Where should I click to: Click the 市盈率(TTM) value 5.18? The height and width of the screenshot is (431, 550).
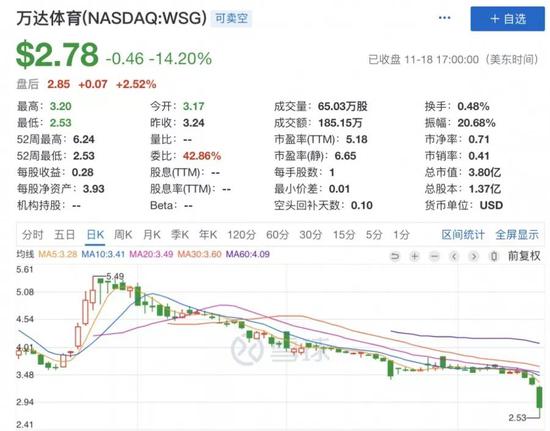click(357, 139)
